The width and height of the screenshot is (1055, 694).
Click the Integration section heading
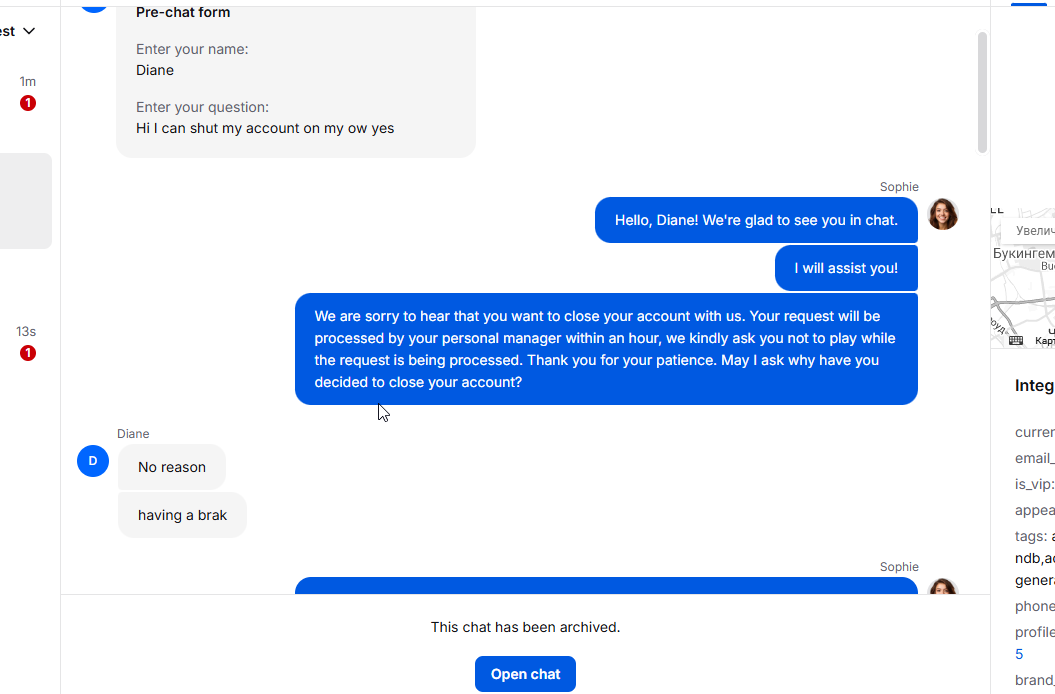(1034, 386)
